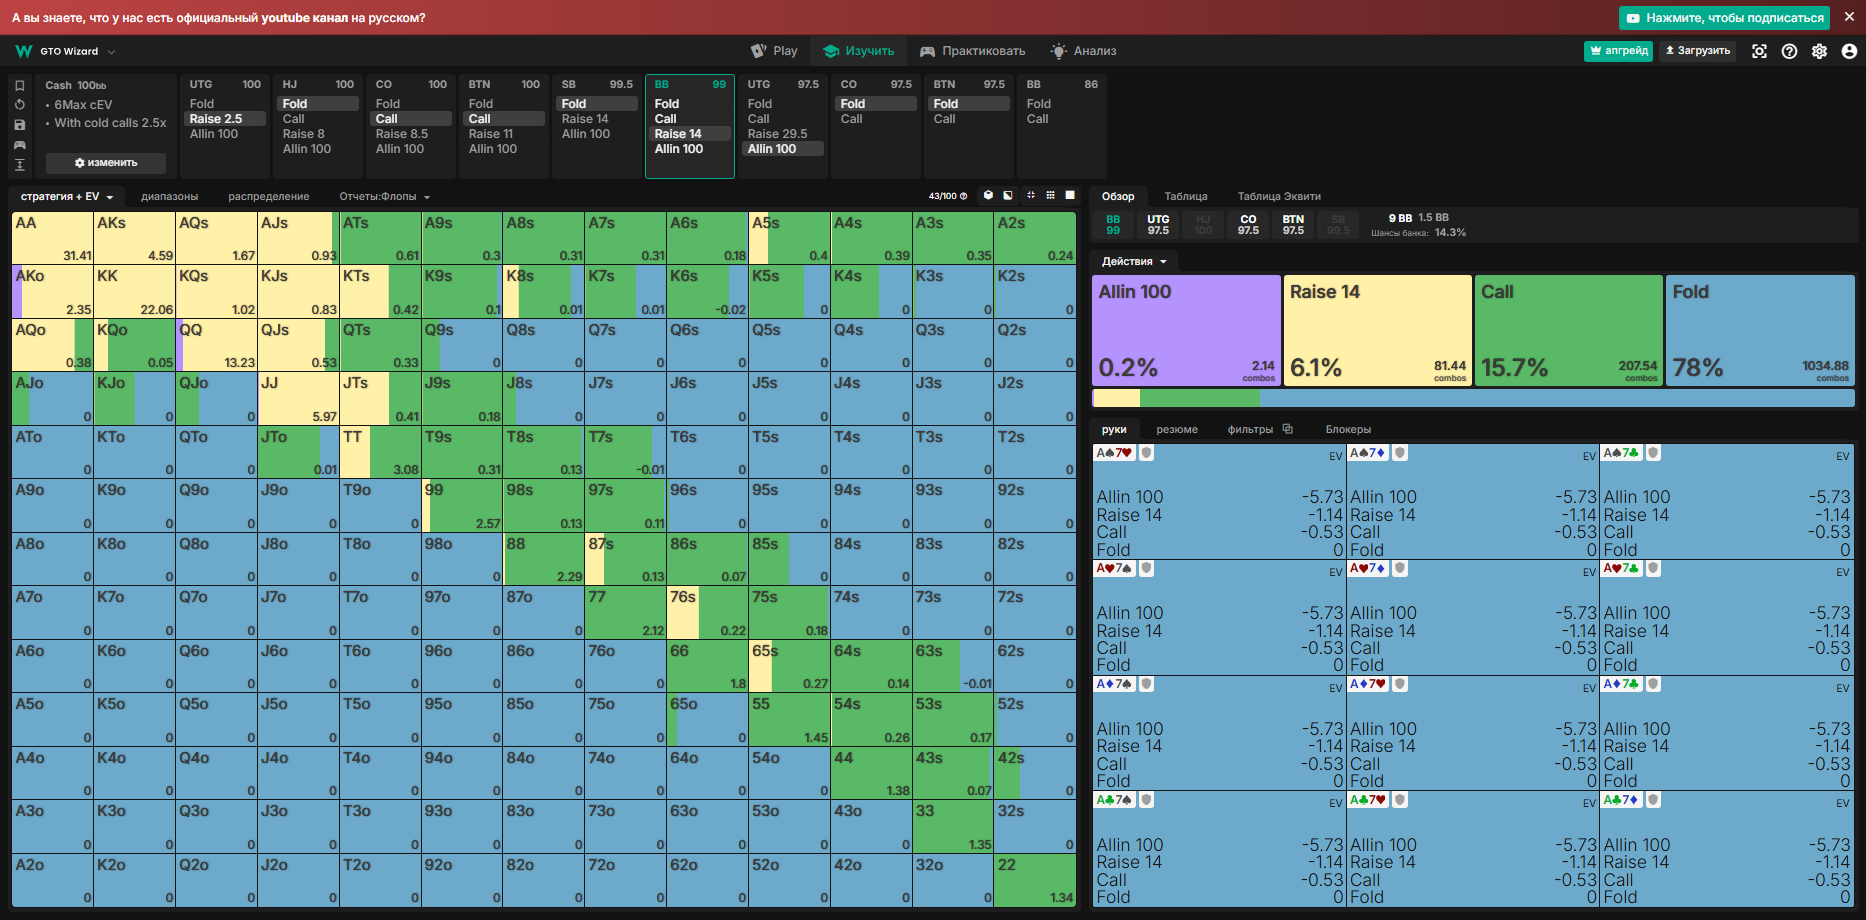
Task: Select the AKs cell in the matrix
Action: (134, 238)
